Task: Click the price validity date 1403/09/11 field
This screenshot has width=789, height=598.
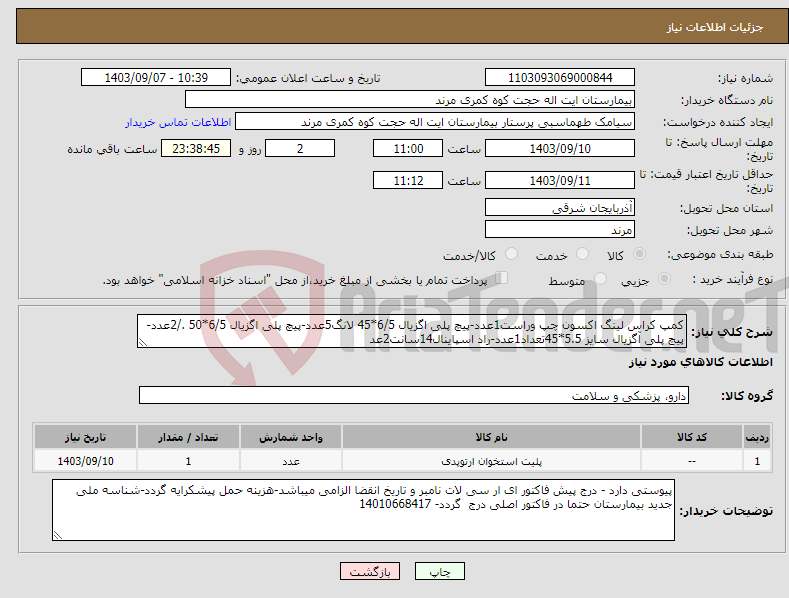Action: tap(560, 180)
